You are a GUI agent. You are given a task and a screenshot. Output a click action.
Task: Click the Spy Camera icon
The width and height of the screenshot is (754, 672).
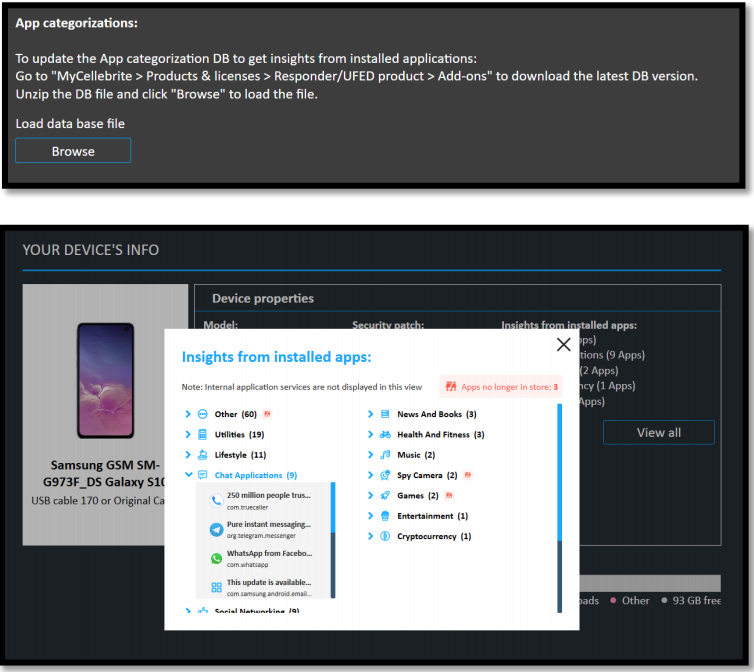(385, 475)
